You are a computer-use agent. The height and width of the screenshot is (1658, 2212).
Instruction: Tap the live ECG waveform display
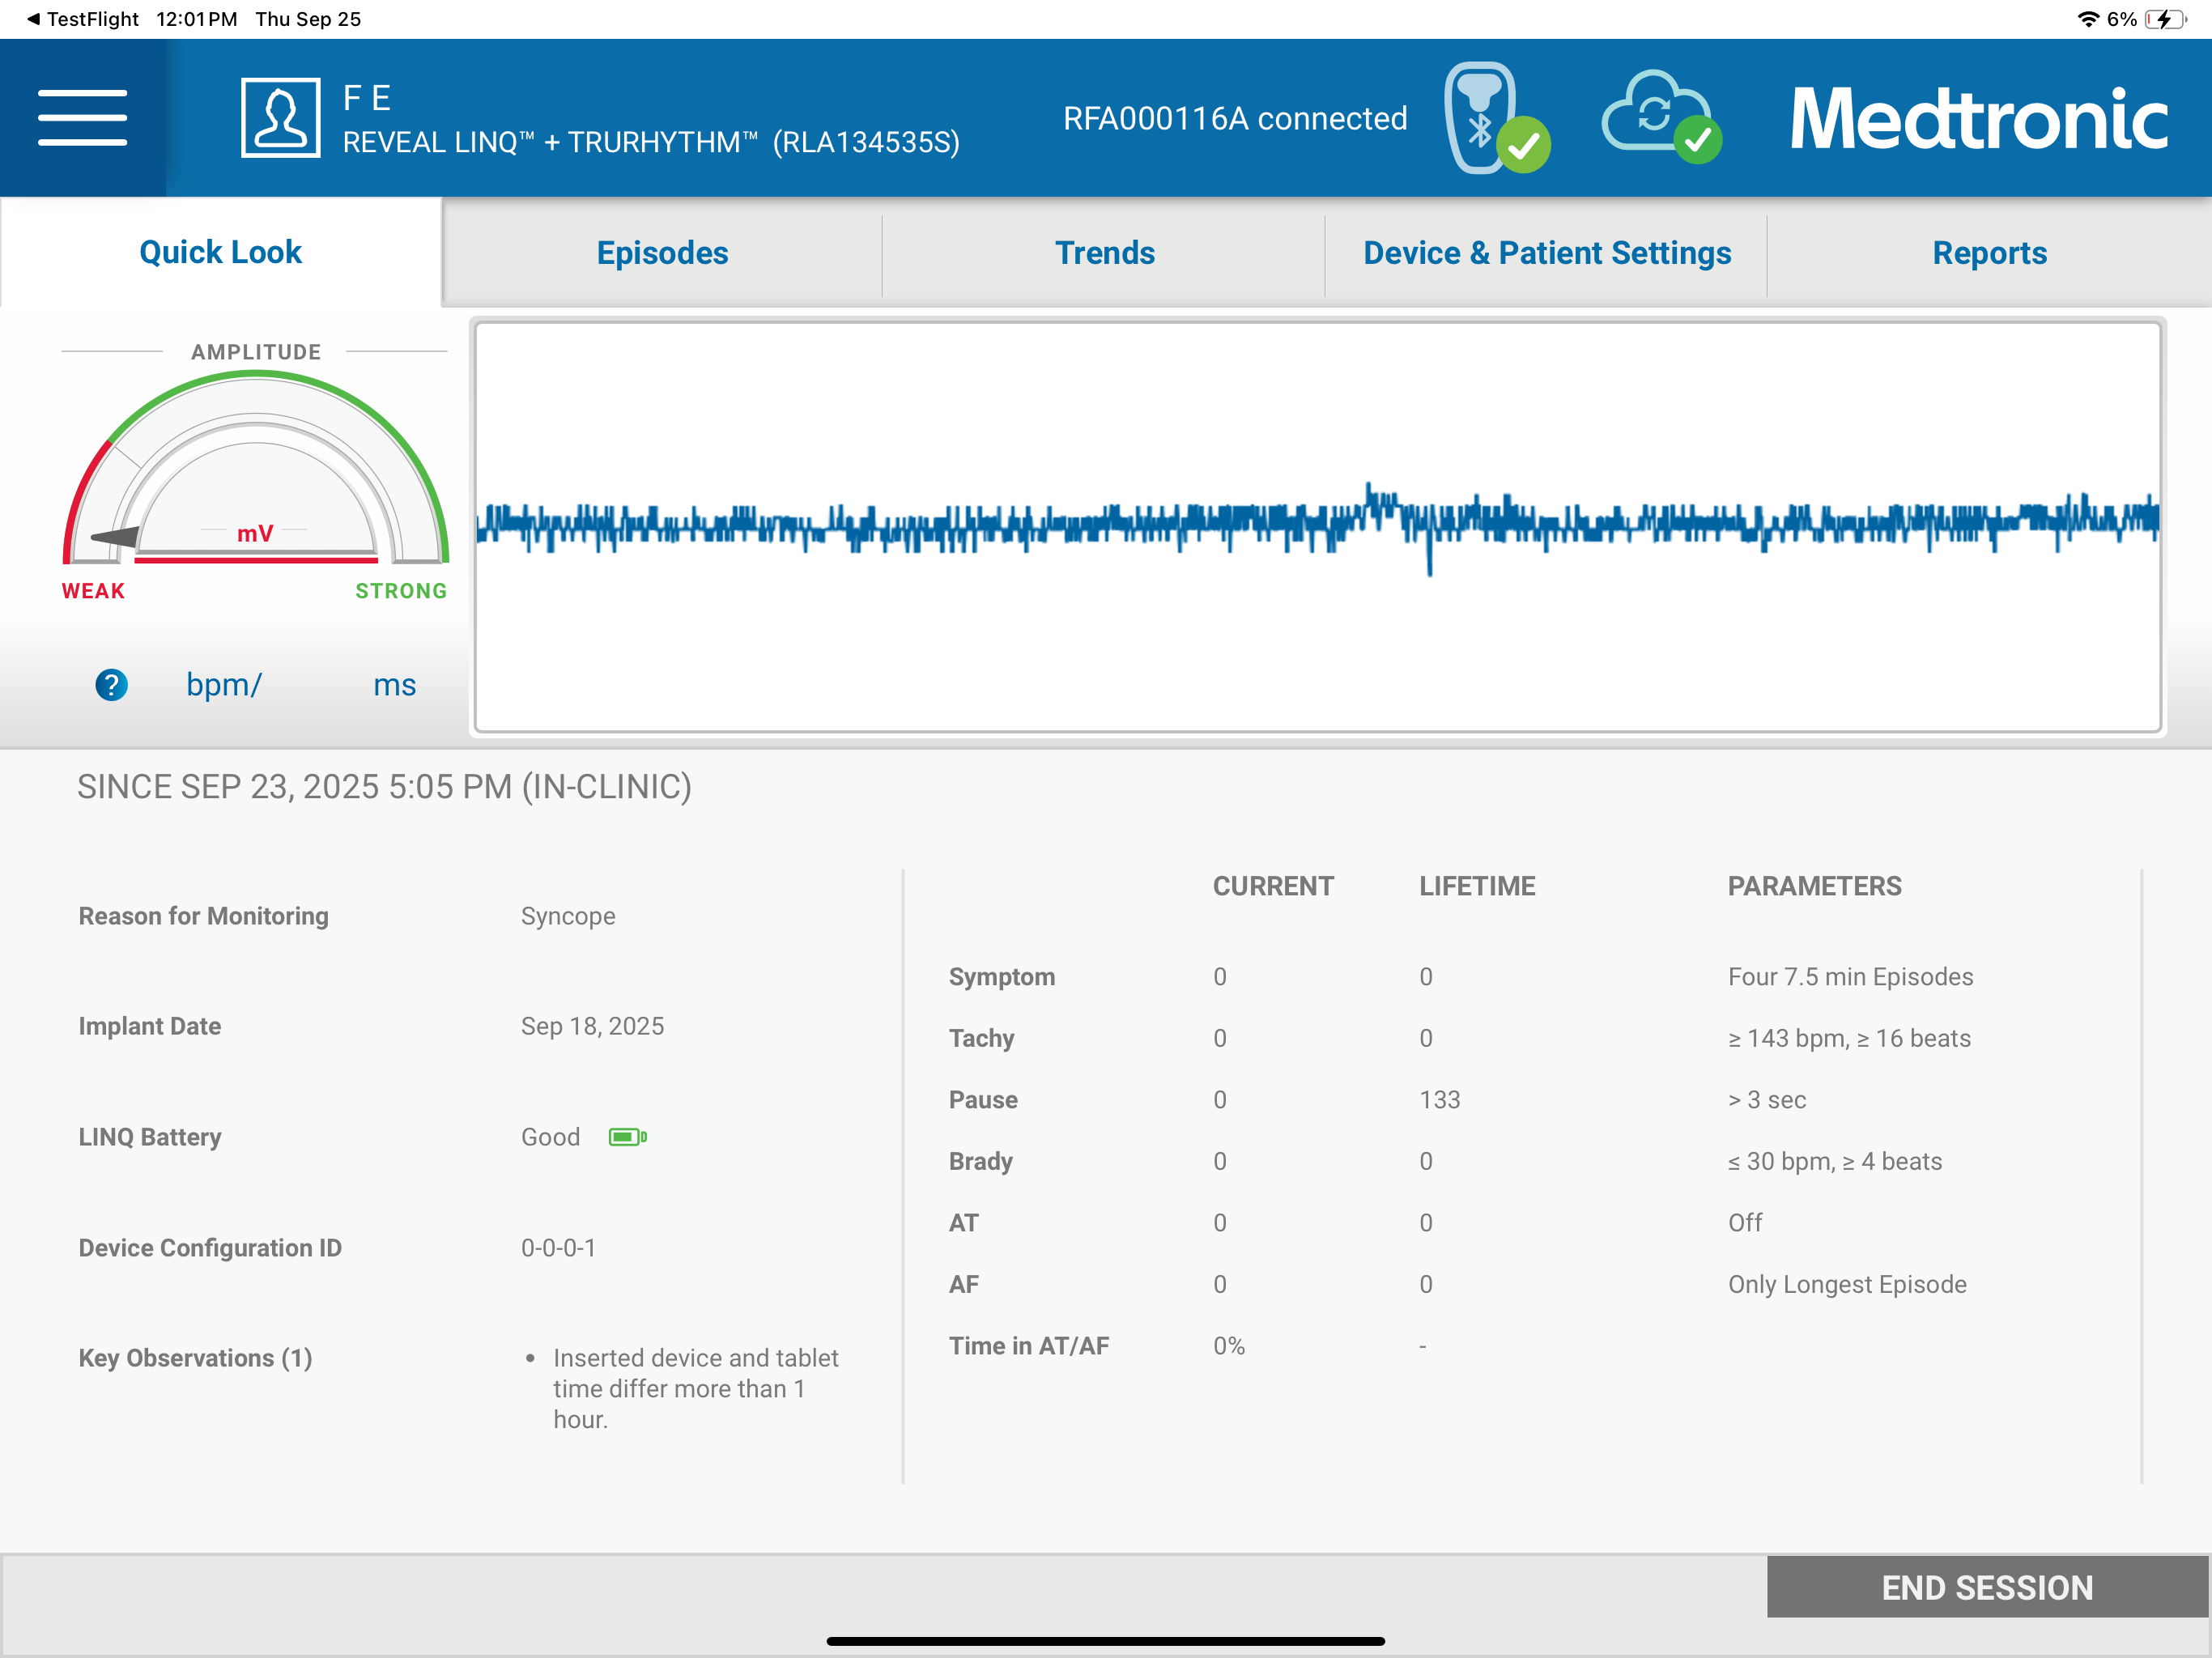point(1318,527)
